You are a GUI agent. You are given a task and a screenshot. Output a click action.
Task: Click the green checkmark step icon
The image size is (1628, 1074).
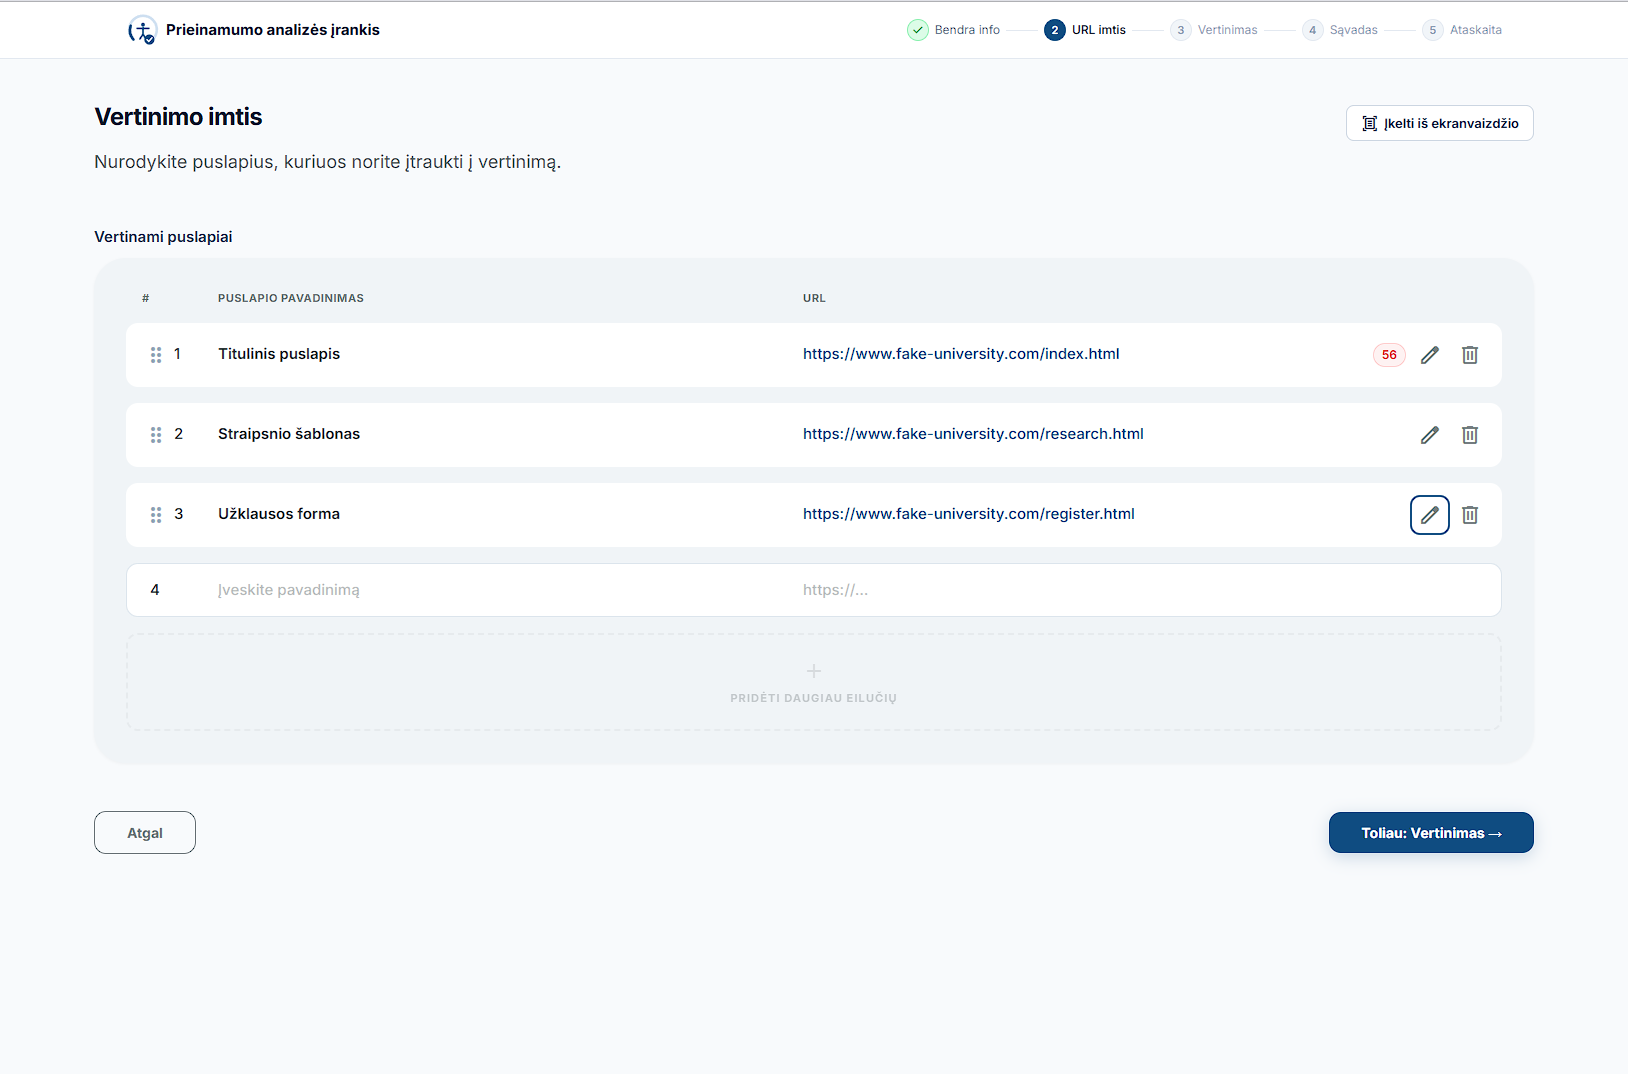click(x=918, y=30)
